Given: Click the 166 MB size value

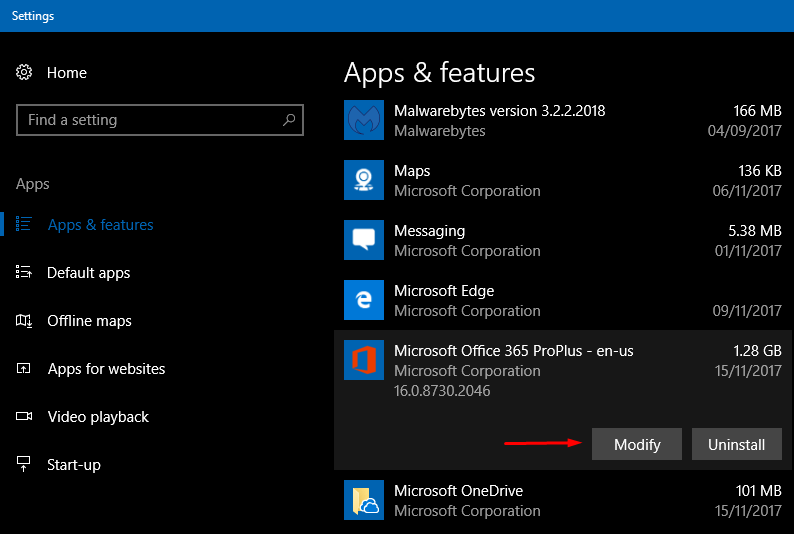Looking at the screenshot, I should click(758, 111).
